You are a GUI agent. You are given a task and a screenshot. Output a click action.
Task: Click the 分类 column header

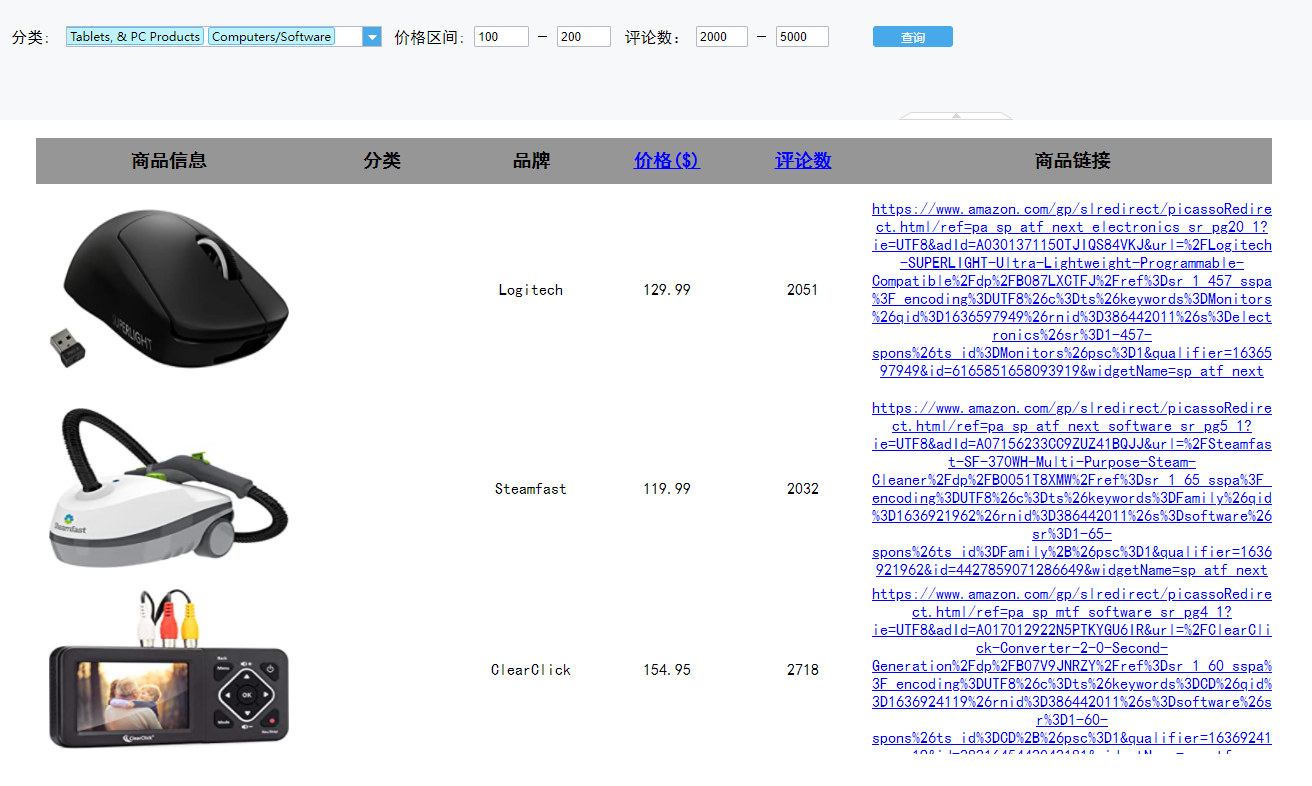coord(382,160)
